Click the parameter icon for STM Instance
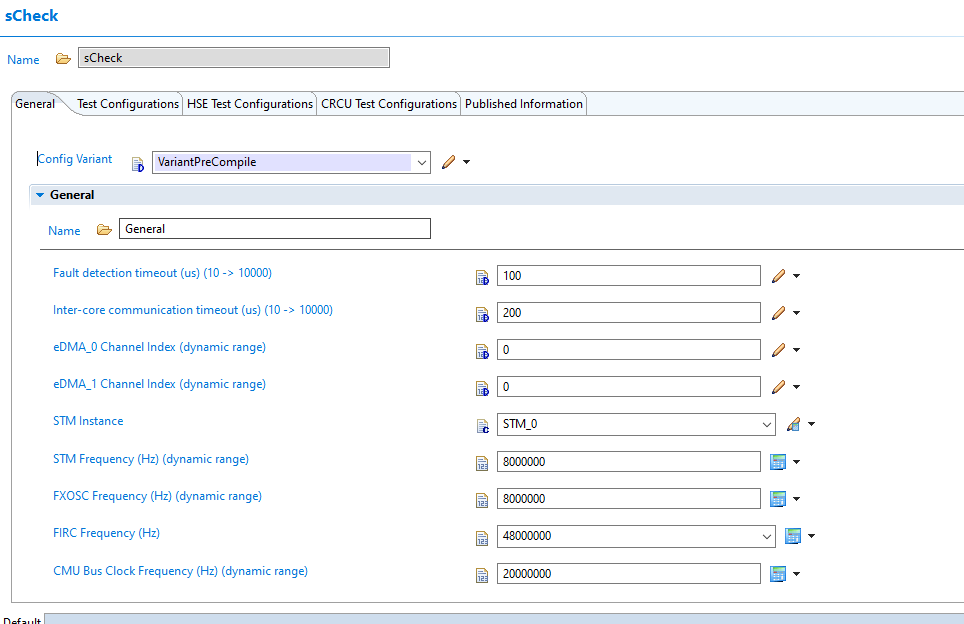 pyautogui.click(x=483, y=426)
